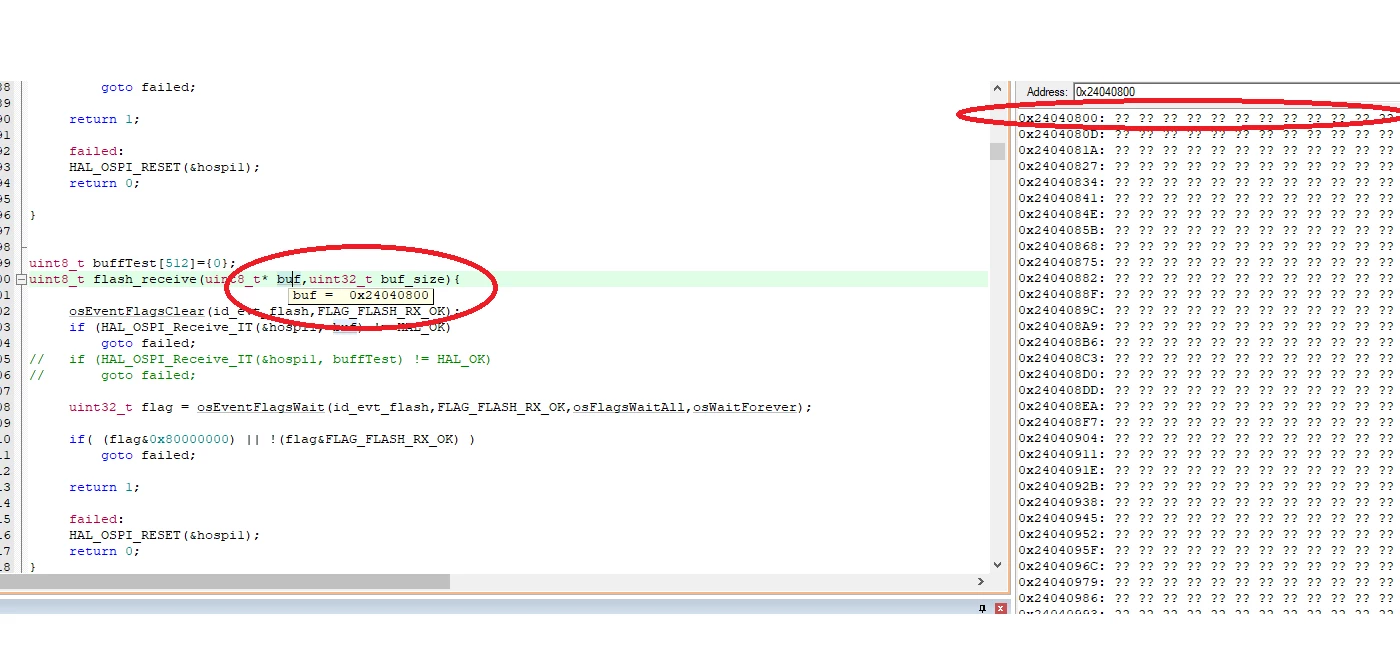Select memory row 0x24040952
1400x648 pixels.
coord(1207,534)
